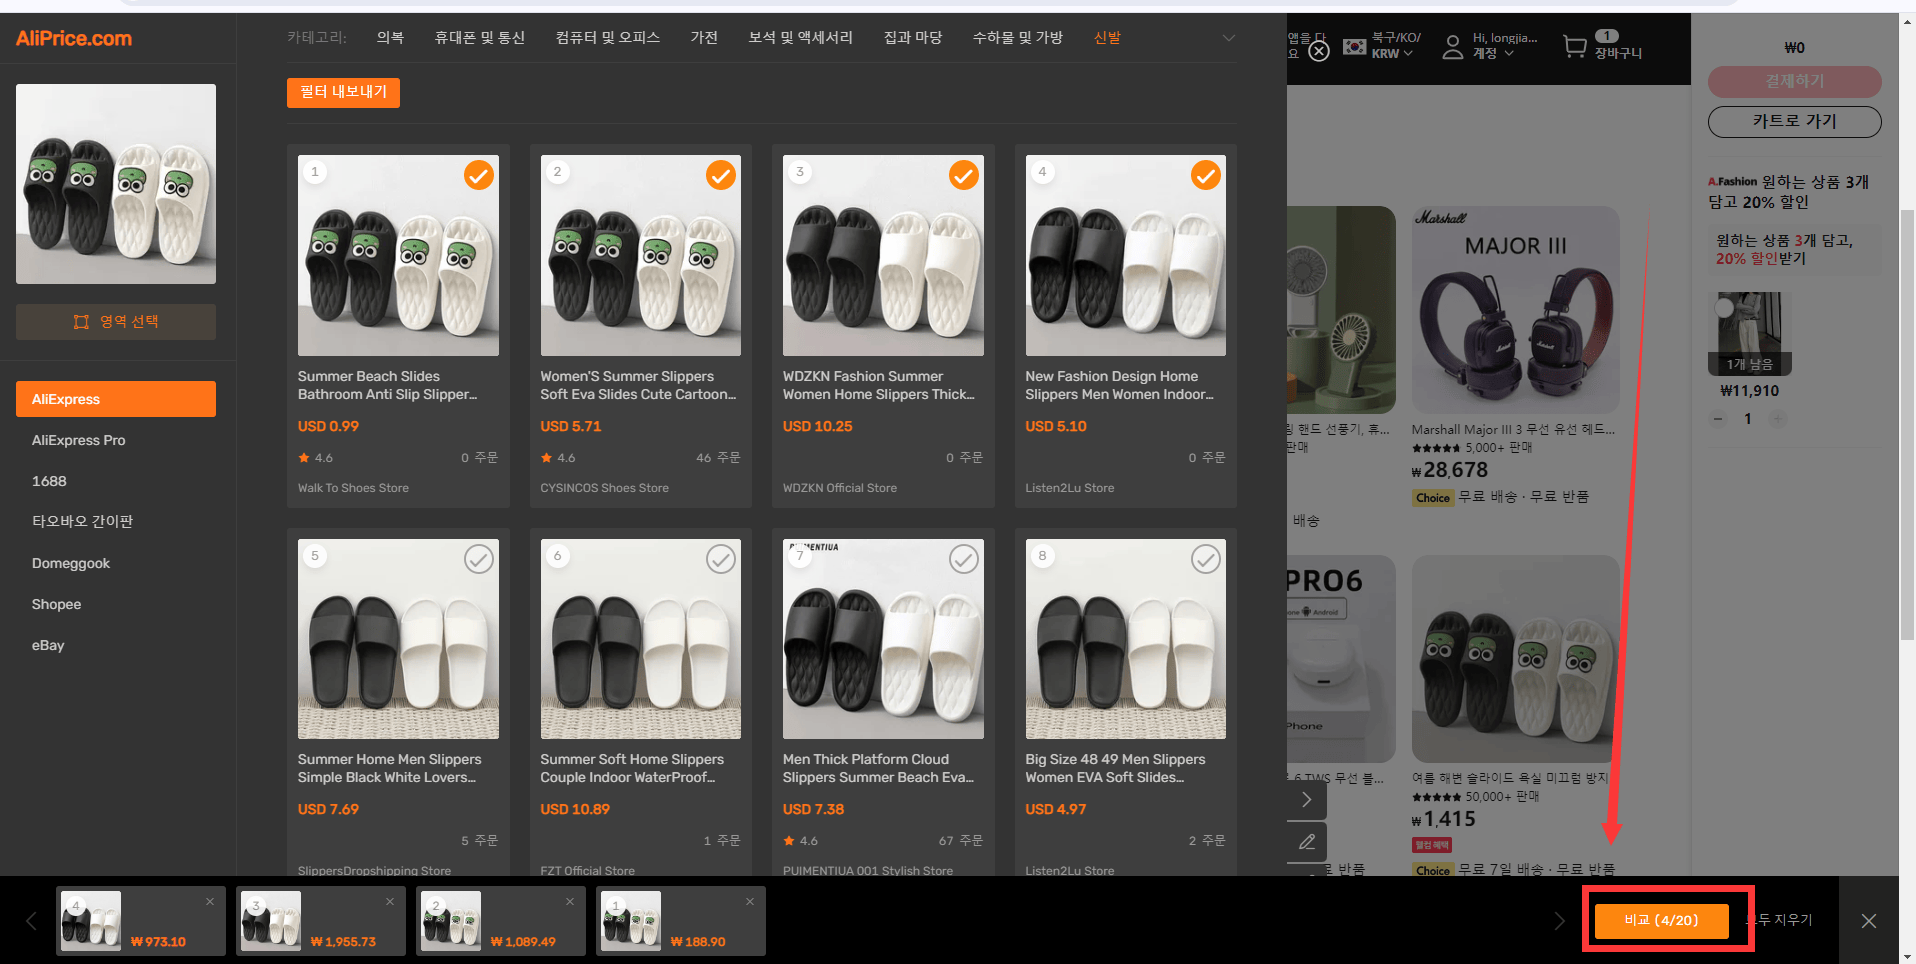Remove the ₩973.10 item from compare bar
The image size is (1916, 964).
[210, 902]
